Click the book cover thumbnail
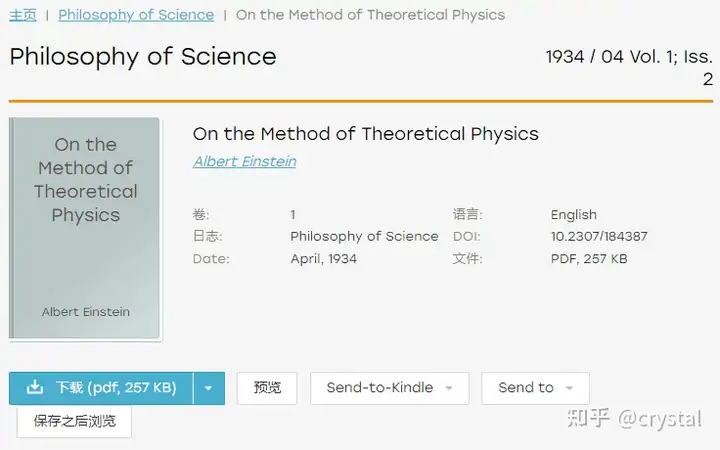Image resolution: width=720 pixels, height=450 pixels. (x=84, y=228)
